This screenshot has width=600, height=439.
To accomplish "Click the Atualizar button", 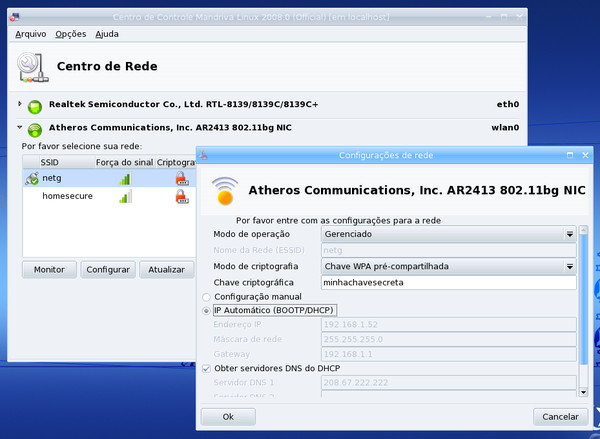I will (x=166, y=269).
